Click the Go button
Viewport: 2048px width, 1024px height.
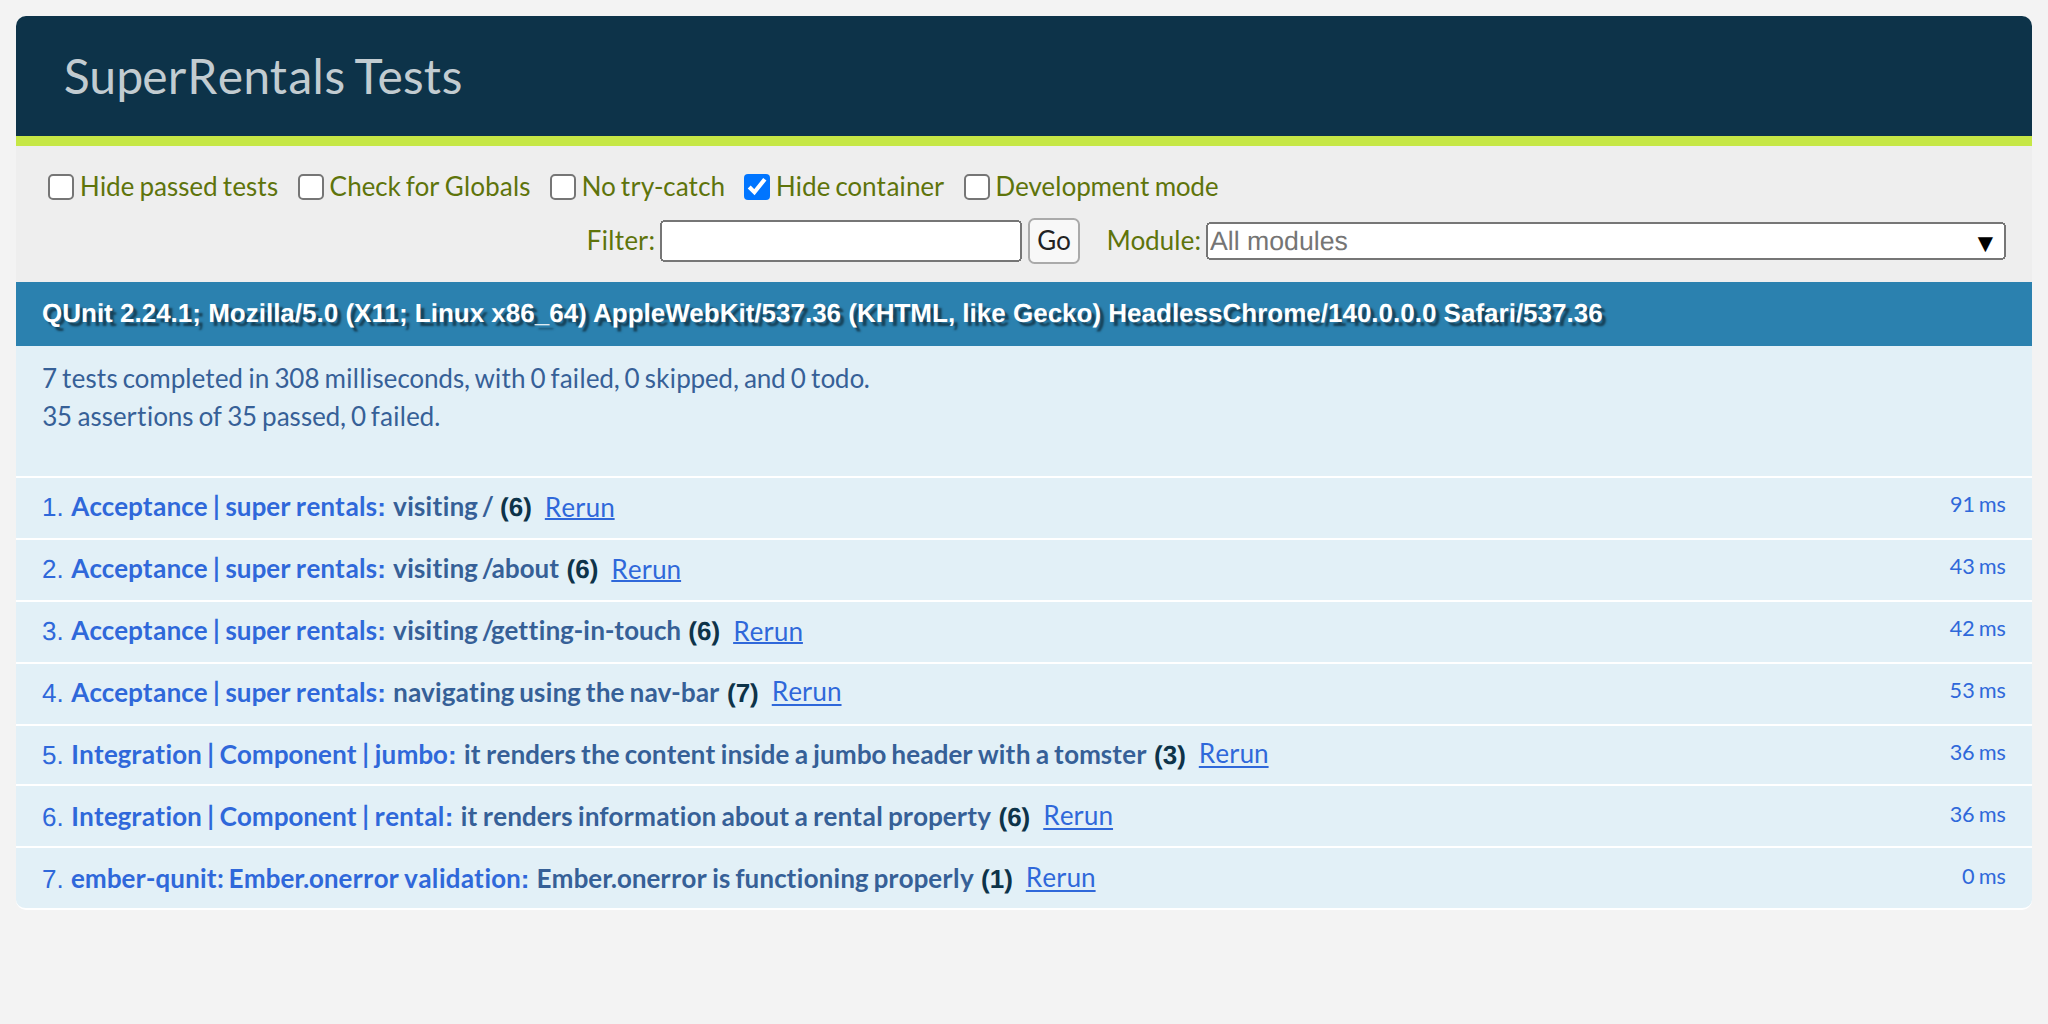pyautogui.click(x=1053, y=241)
